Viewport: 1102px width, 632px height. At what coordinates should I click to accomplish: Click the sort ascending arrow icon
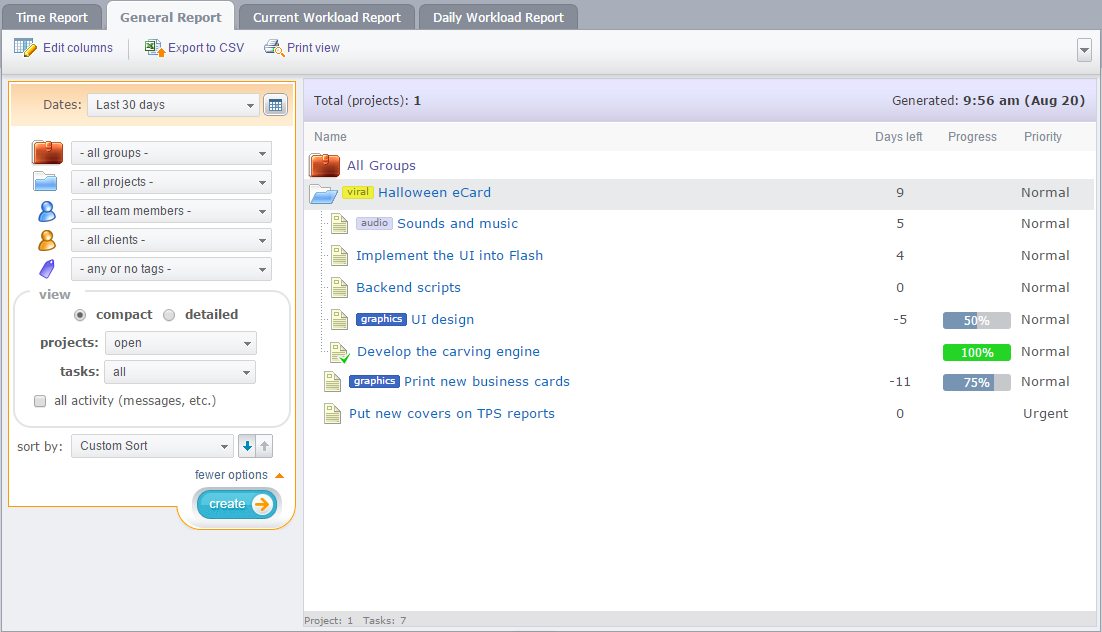tap(265, 446)
